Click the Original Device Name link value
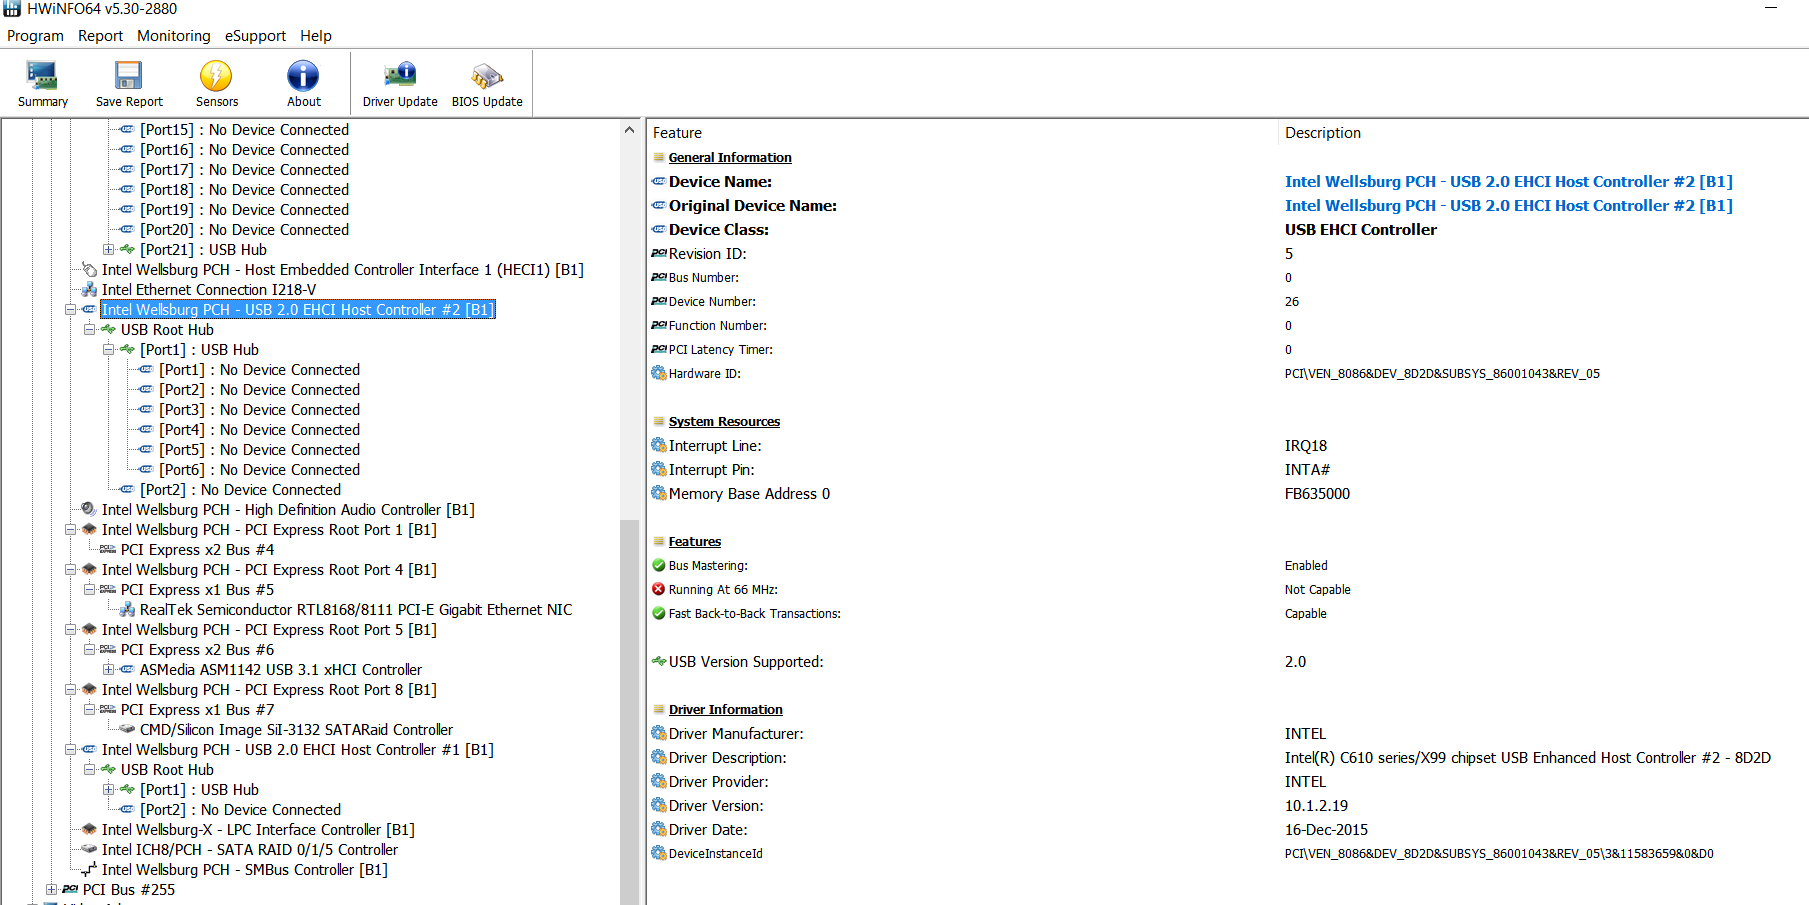The width and height of the screenshot is (1809, 905). pyautogui.click(x=1508, y=205)
